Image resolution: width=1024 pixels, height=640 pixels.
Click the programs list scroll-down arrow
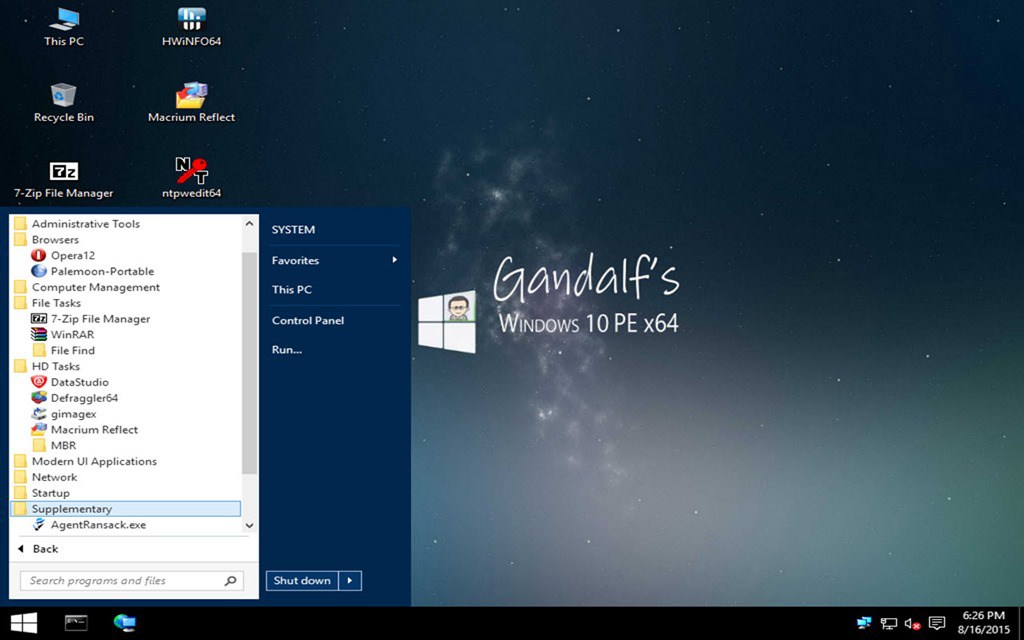(249, 525)
